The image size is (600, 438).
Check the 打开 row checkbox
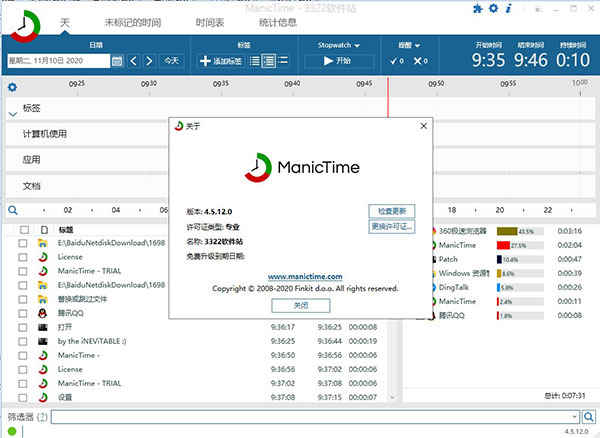(23, 327)
